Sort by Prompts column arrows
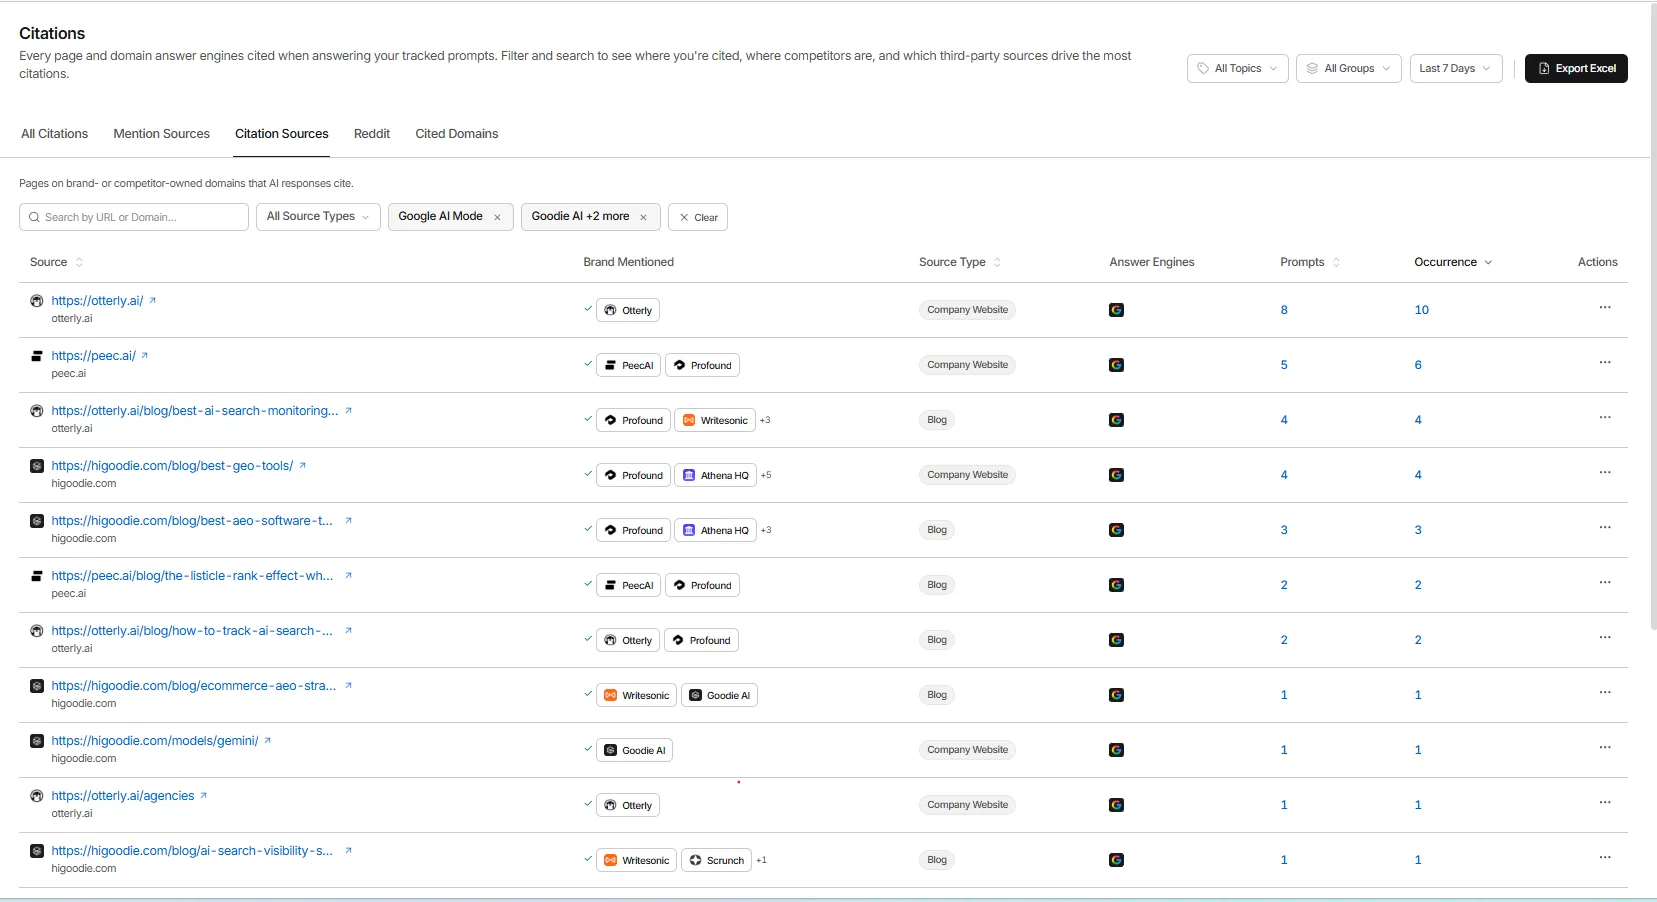 click(1336, 262)
